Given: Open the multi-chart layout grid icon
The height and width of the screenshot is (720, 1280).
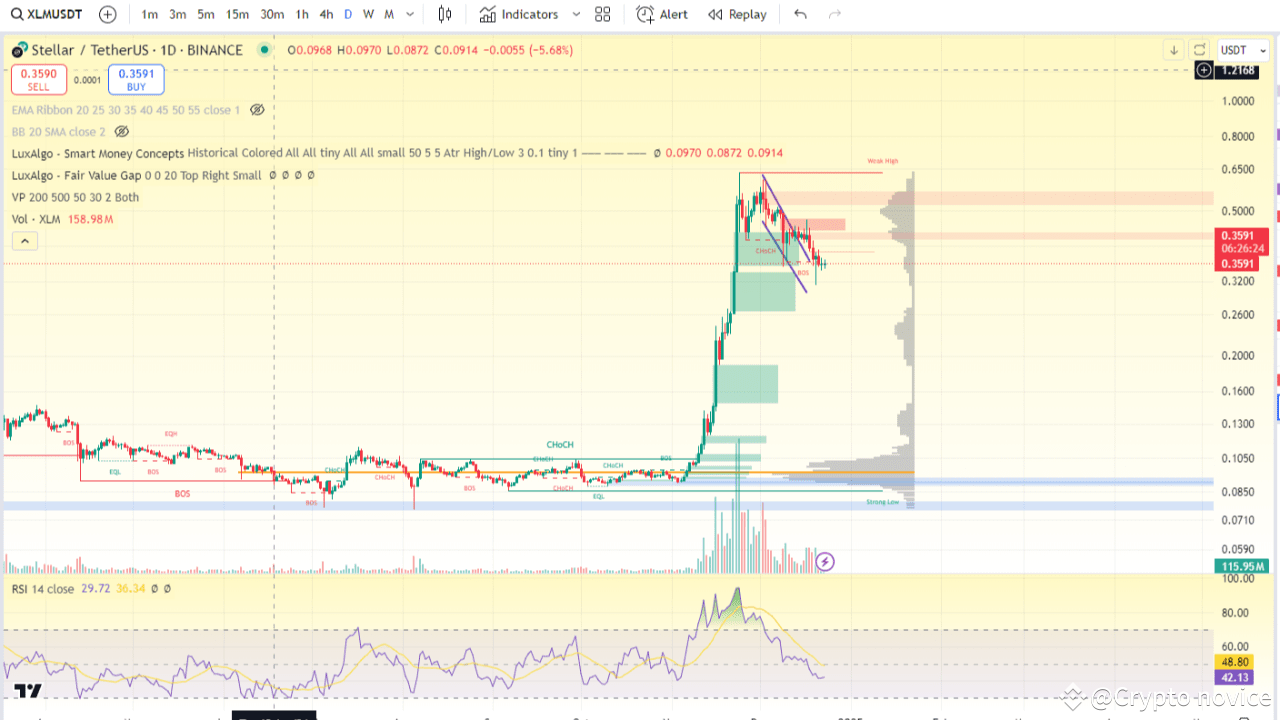Looking at the screenshot, I should pyautogui.click(x=602, y=14).
